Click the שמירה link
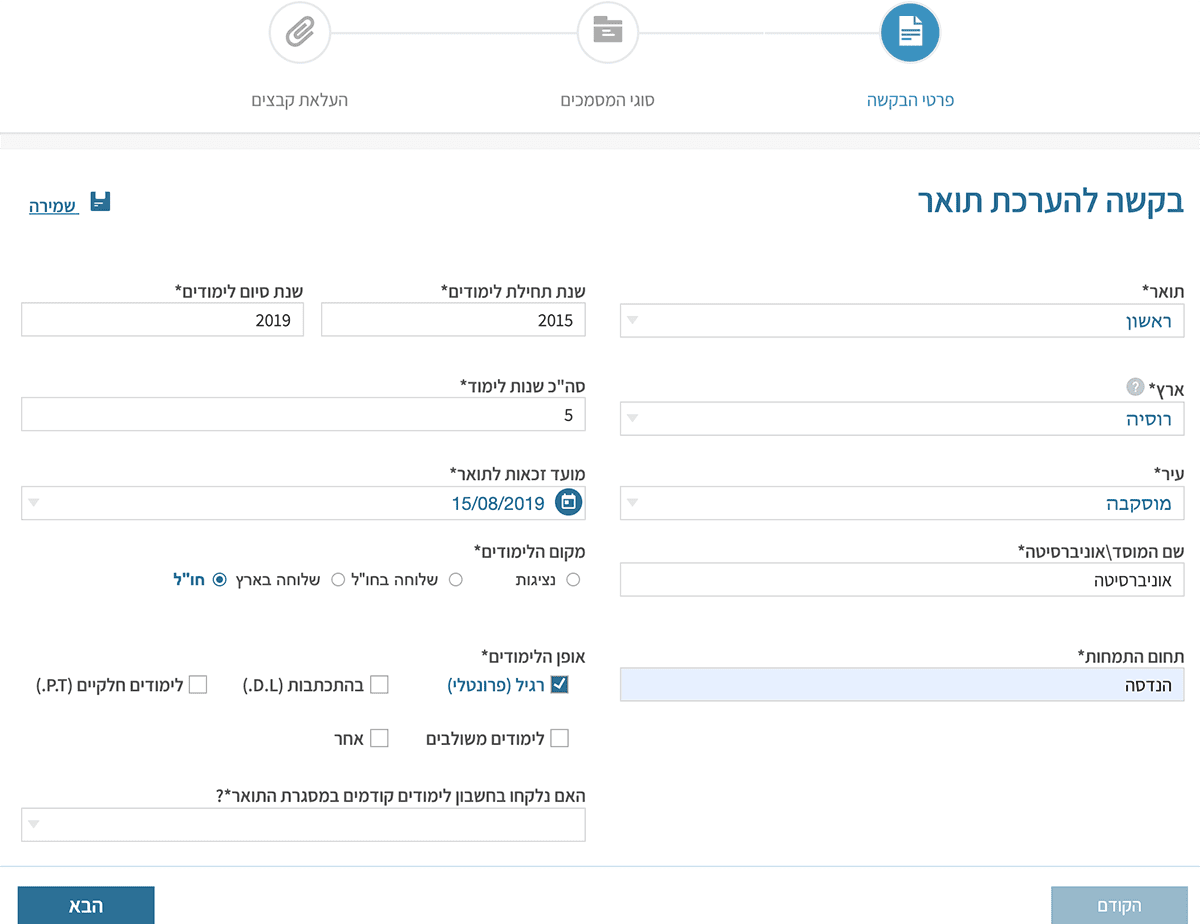 (53, 207)
